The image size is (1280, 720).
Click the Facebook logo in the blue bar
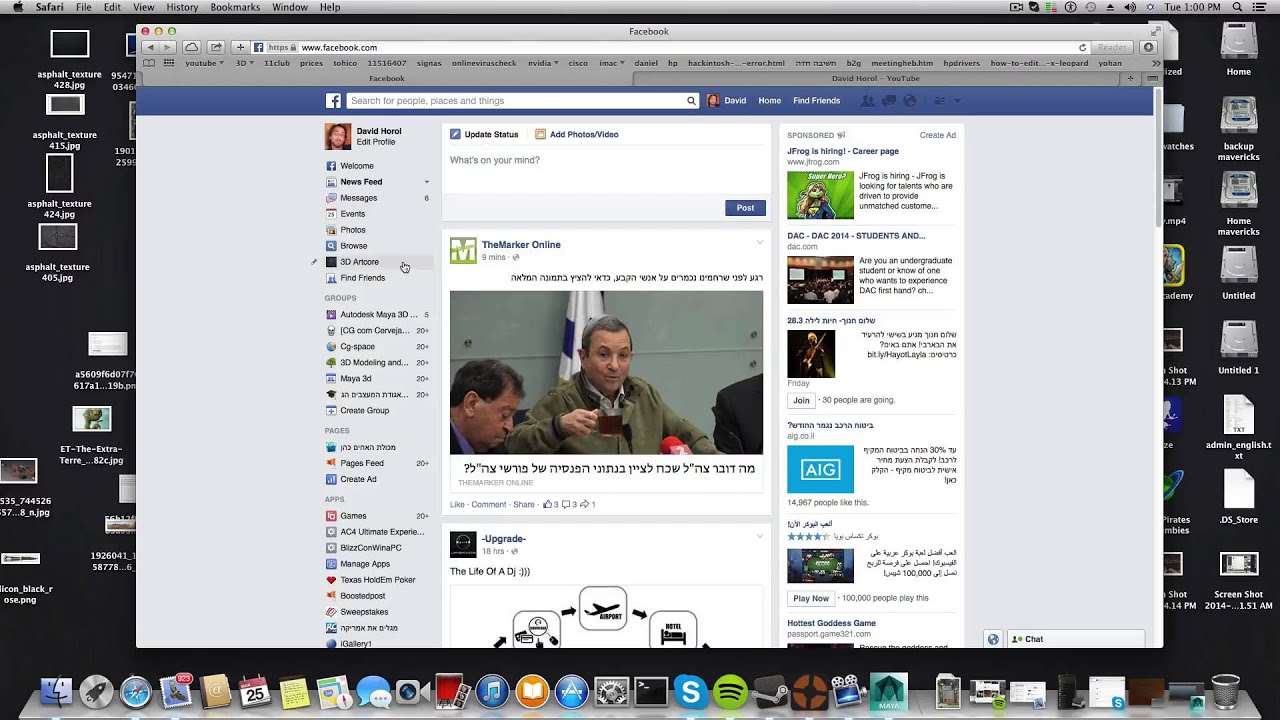pos(333,101)
